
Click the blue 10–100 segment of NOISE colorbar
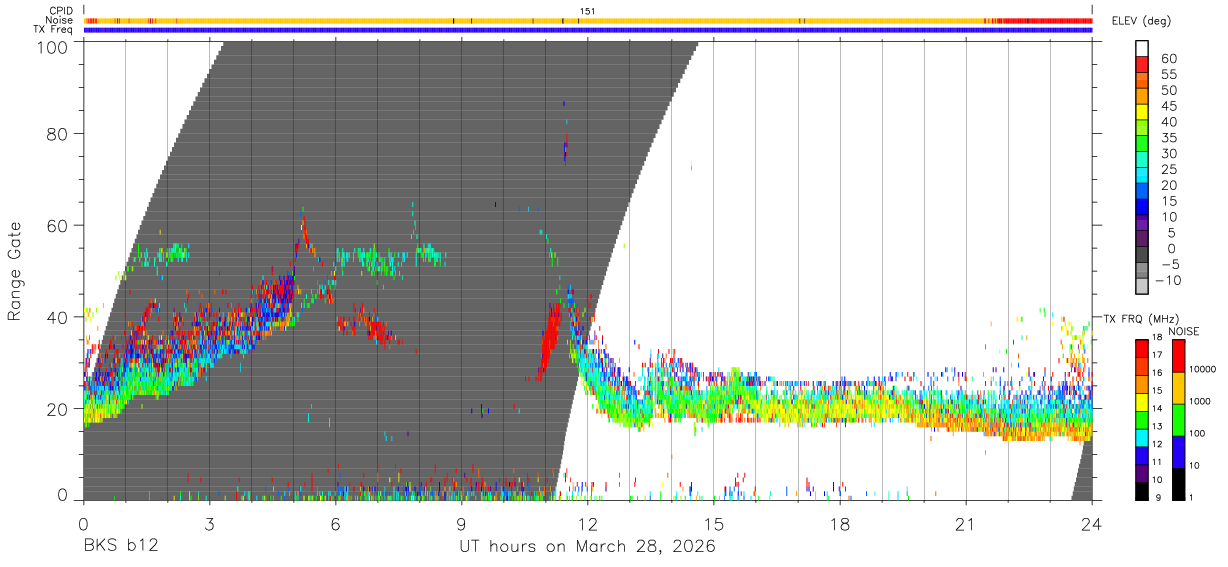1177,452
